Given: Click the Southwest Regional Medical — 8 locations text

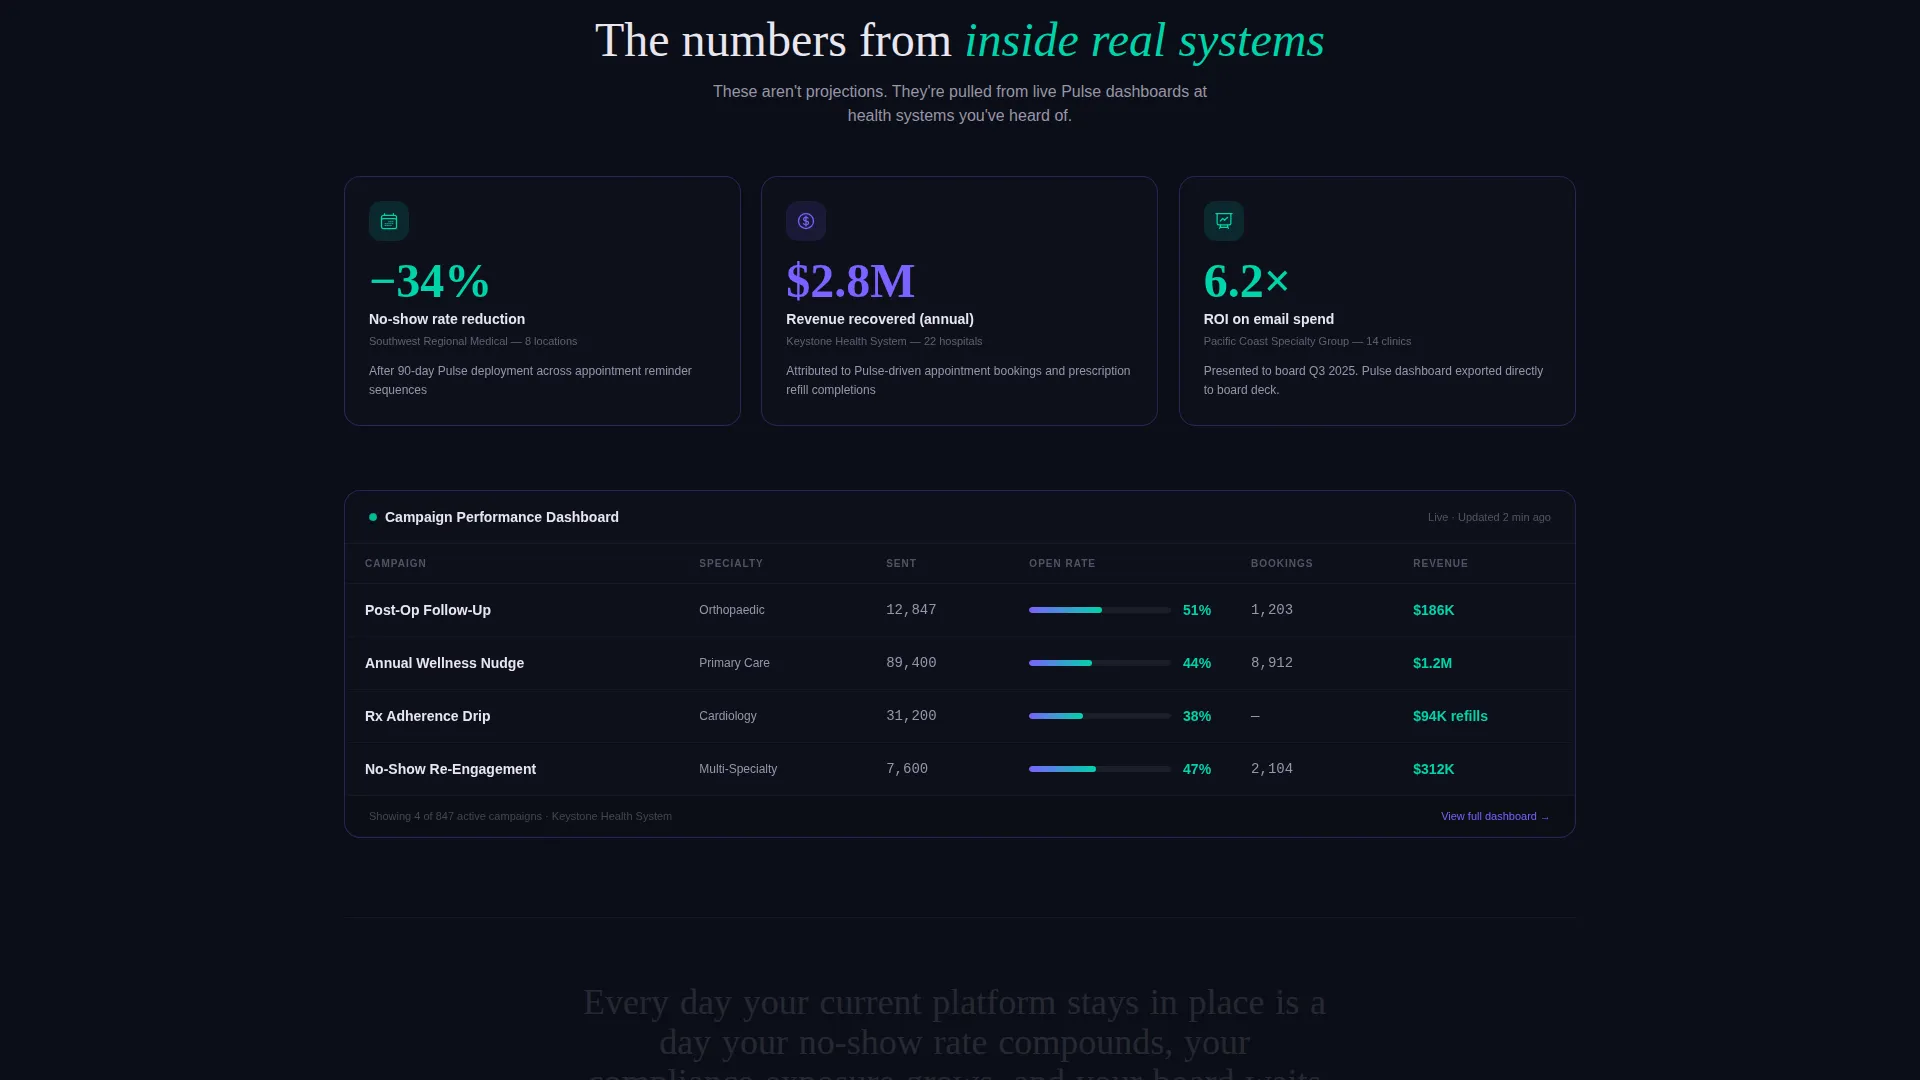Looking at the screenshot, I should point(473,341).
